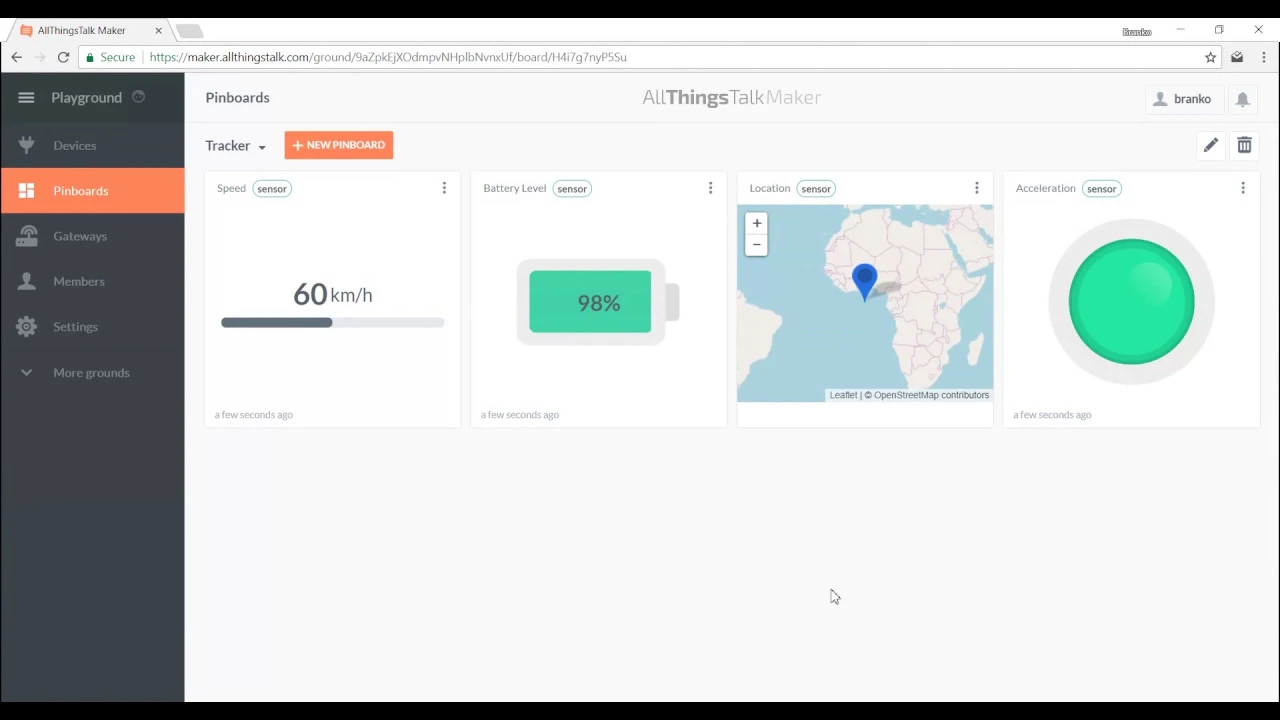Open a new browser tab
Viewport: 1280px width, 720px height.
pyautogui.click(x=190, y=31)
